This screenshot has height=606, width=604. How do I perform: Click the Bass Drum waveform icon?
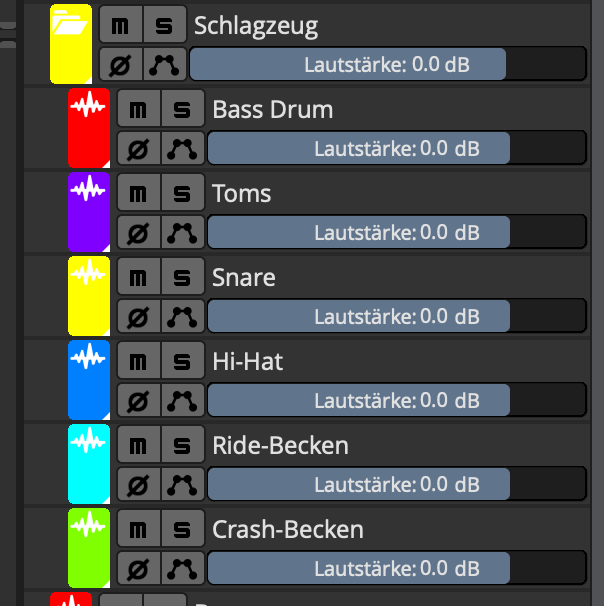pos(89,107)
